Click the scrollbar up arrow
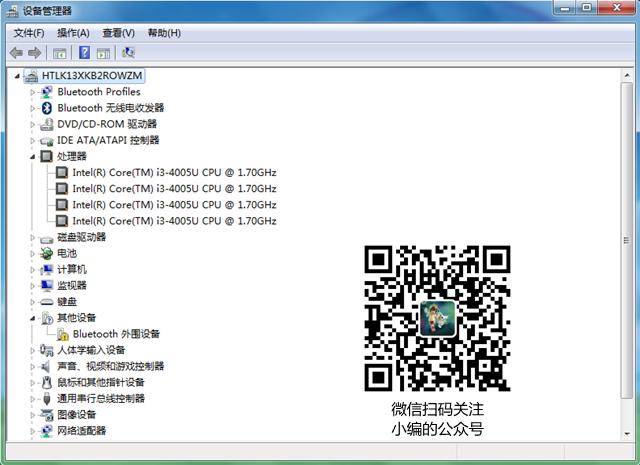Image resolution: width=640 pixels, height=465 pixels. click(627, 76)
